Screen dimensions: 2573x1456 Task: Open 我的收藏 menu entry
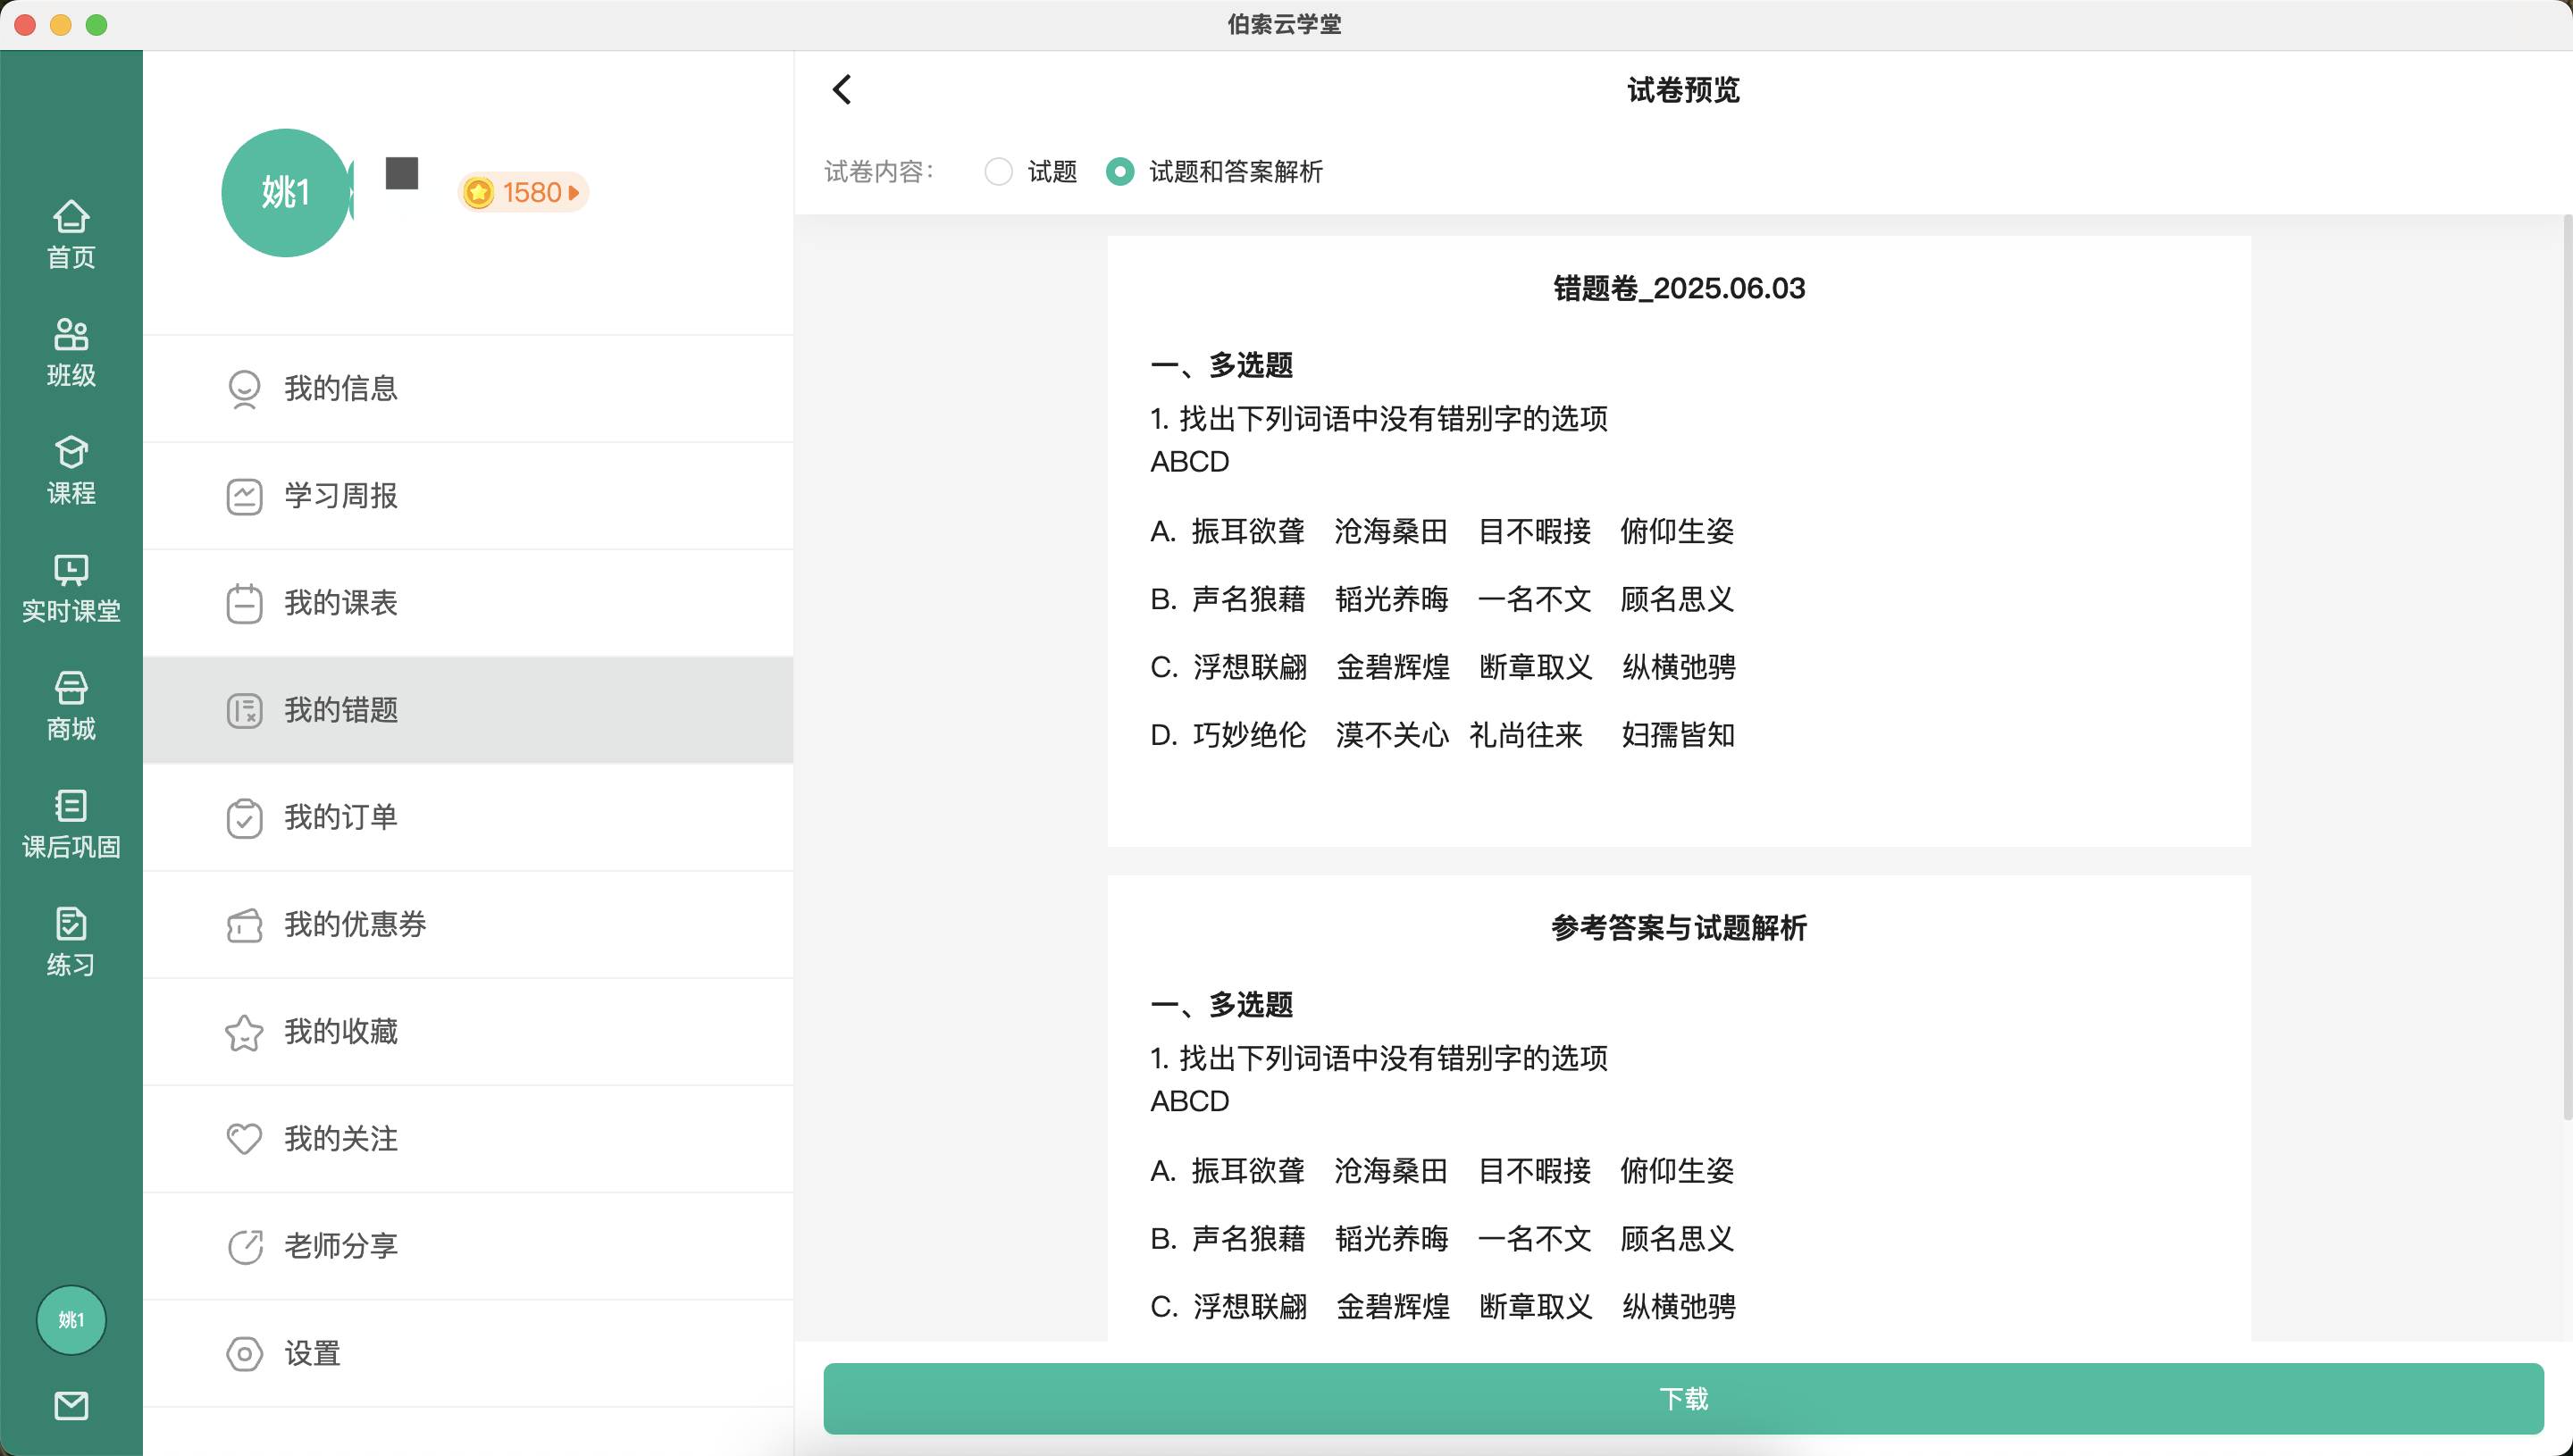point(468,1032)
